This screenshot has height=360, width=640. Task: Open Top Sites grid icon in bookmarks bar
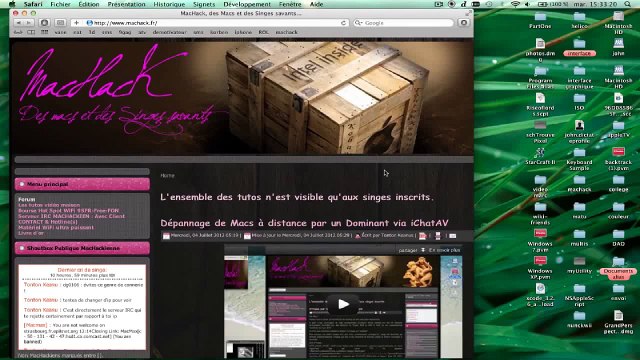(44, 32)
